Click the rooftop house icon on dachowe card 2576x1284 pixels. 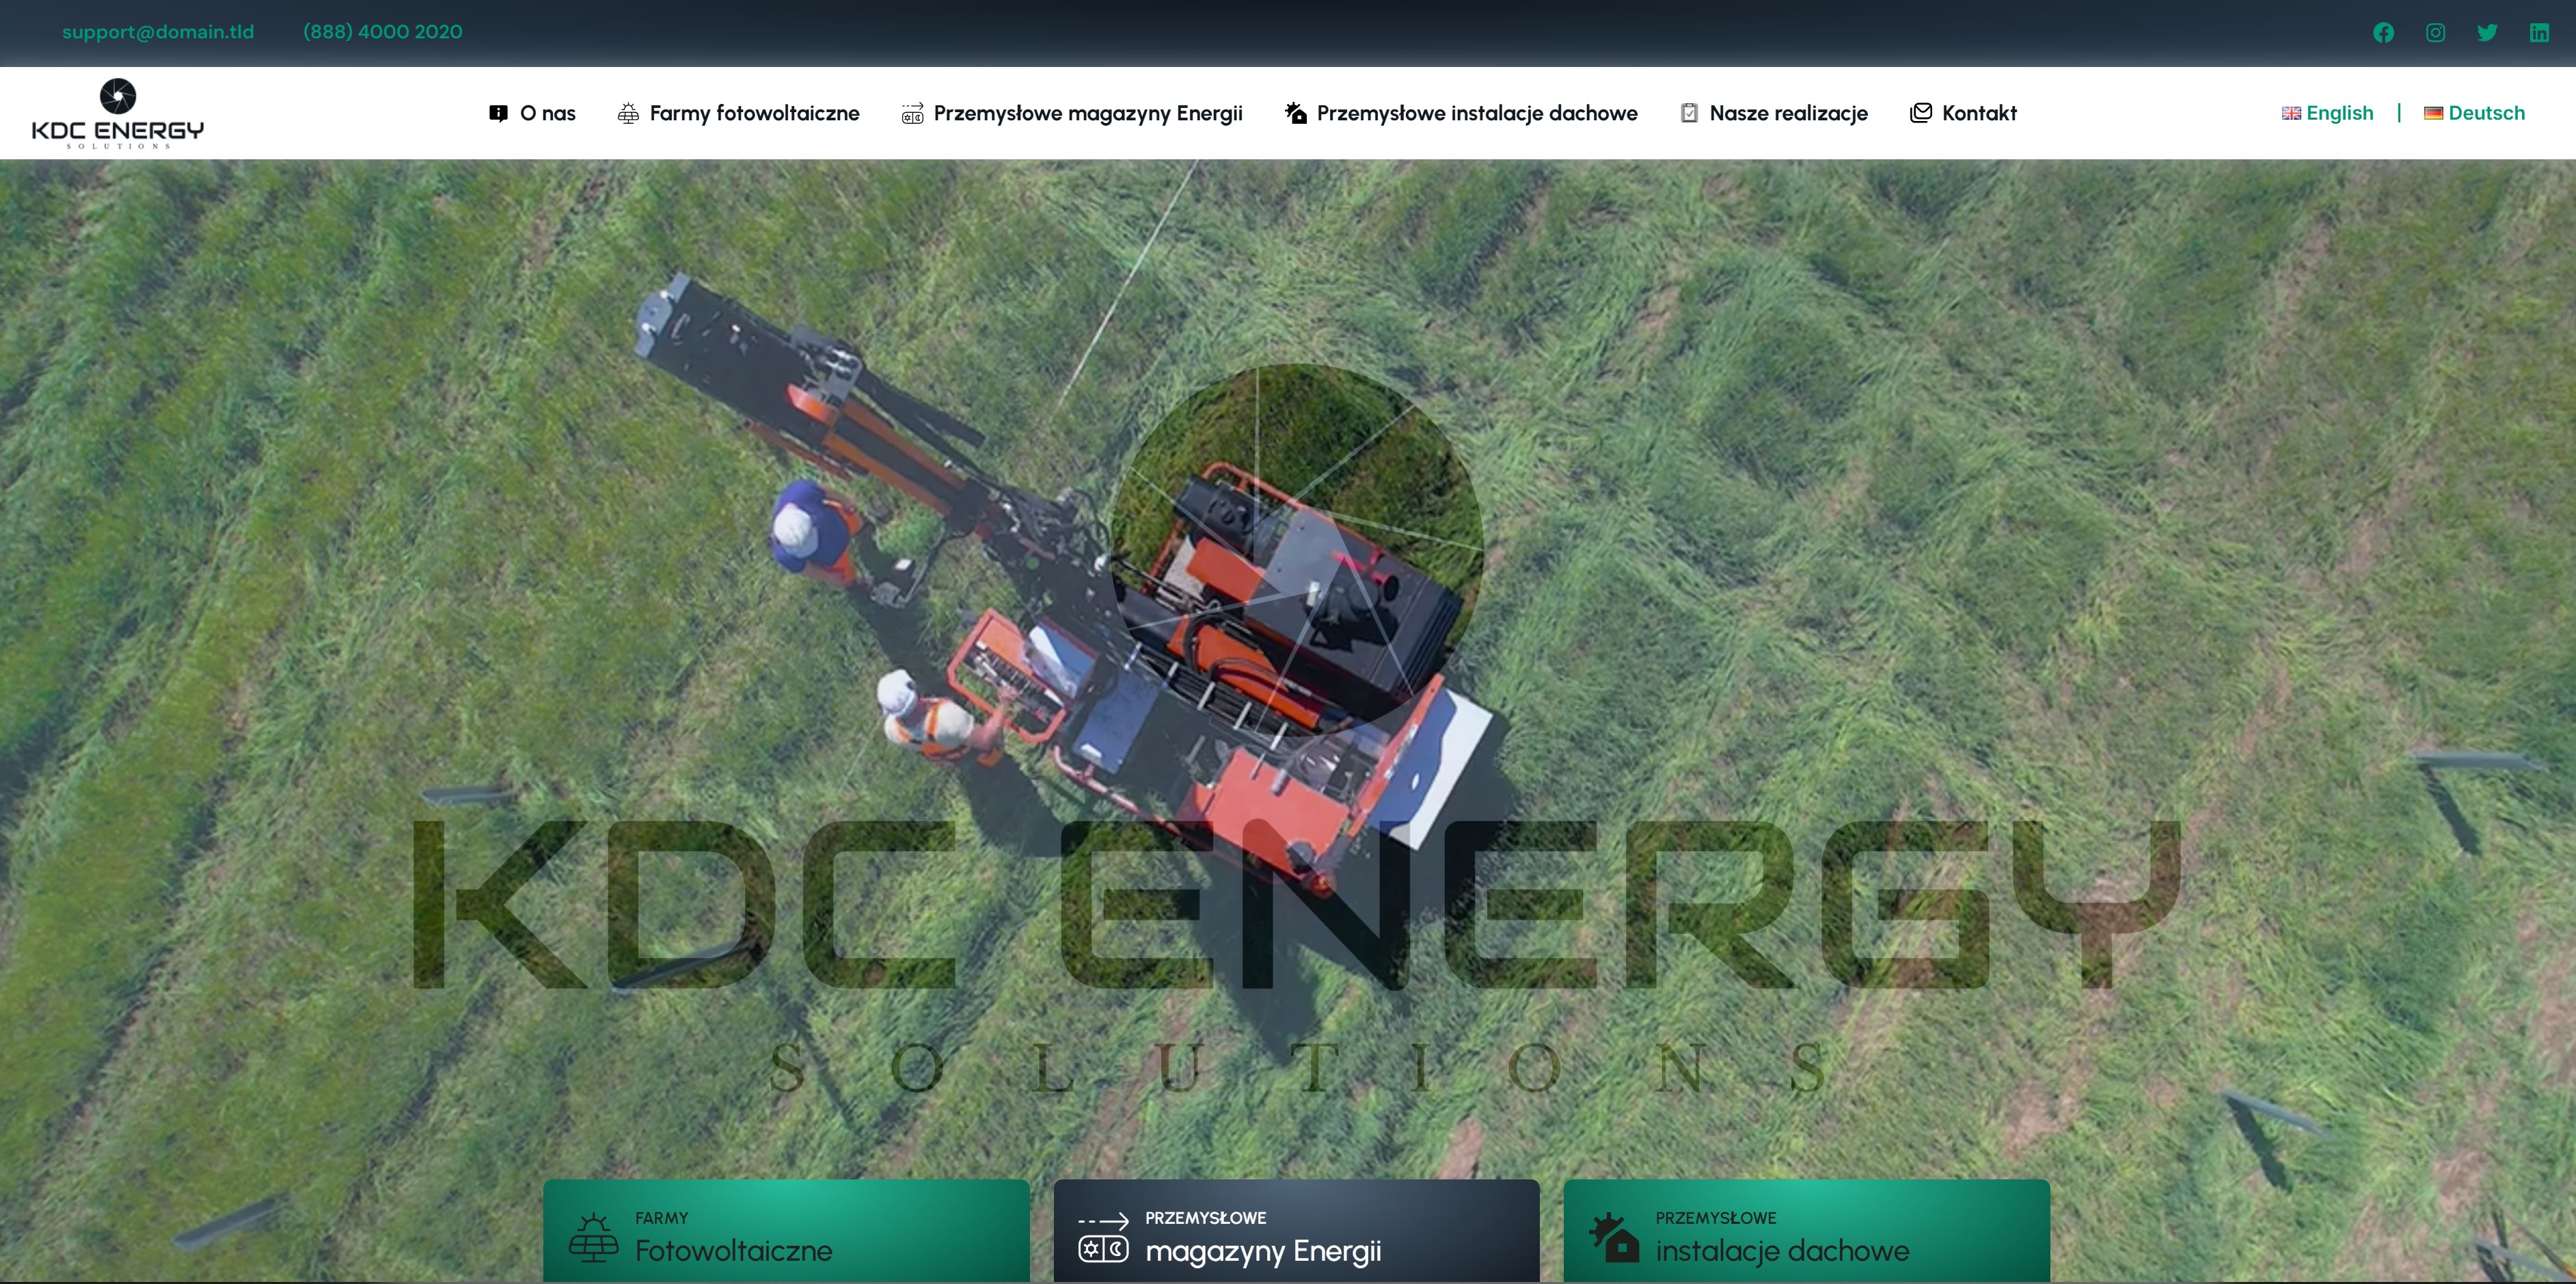tap(1614, 1238)
